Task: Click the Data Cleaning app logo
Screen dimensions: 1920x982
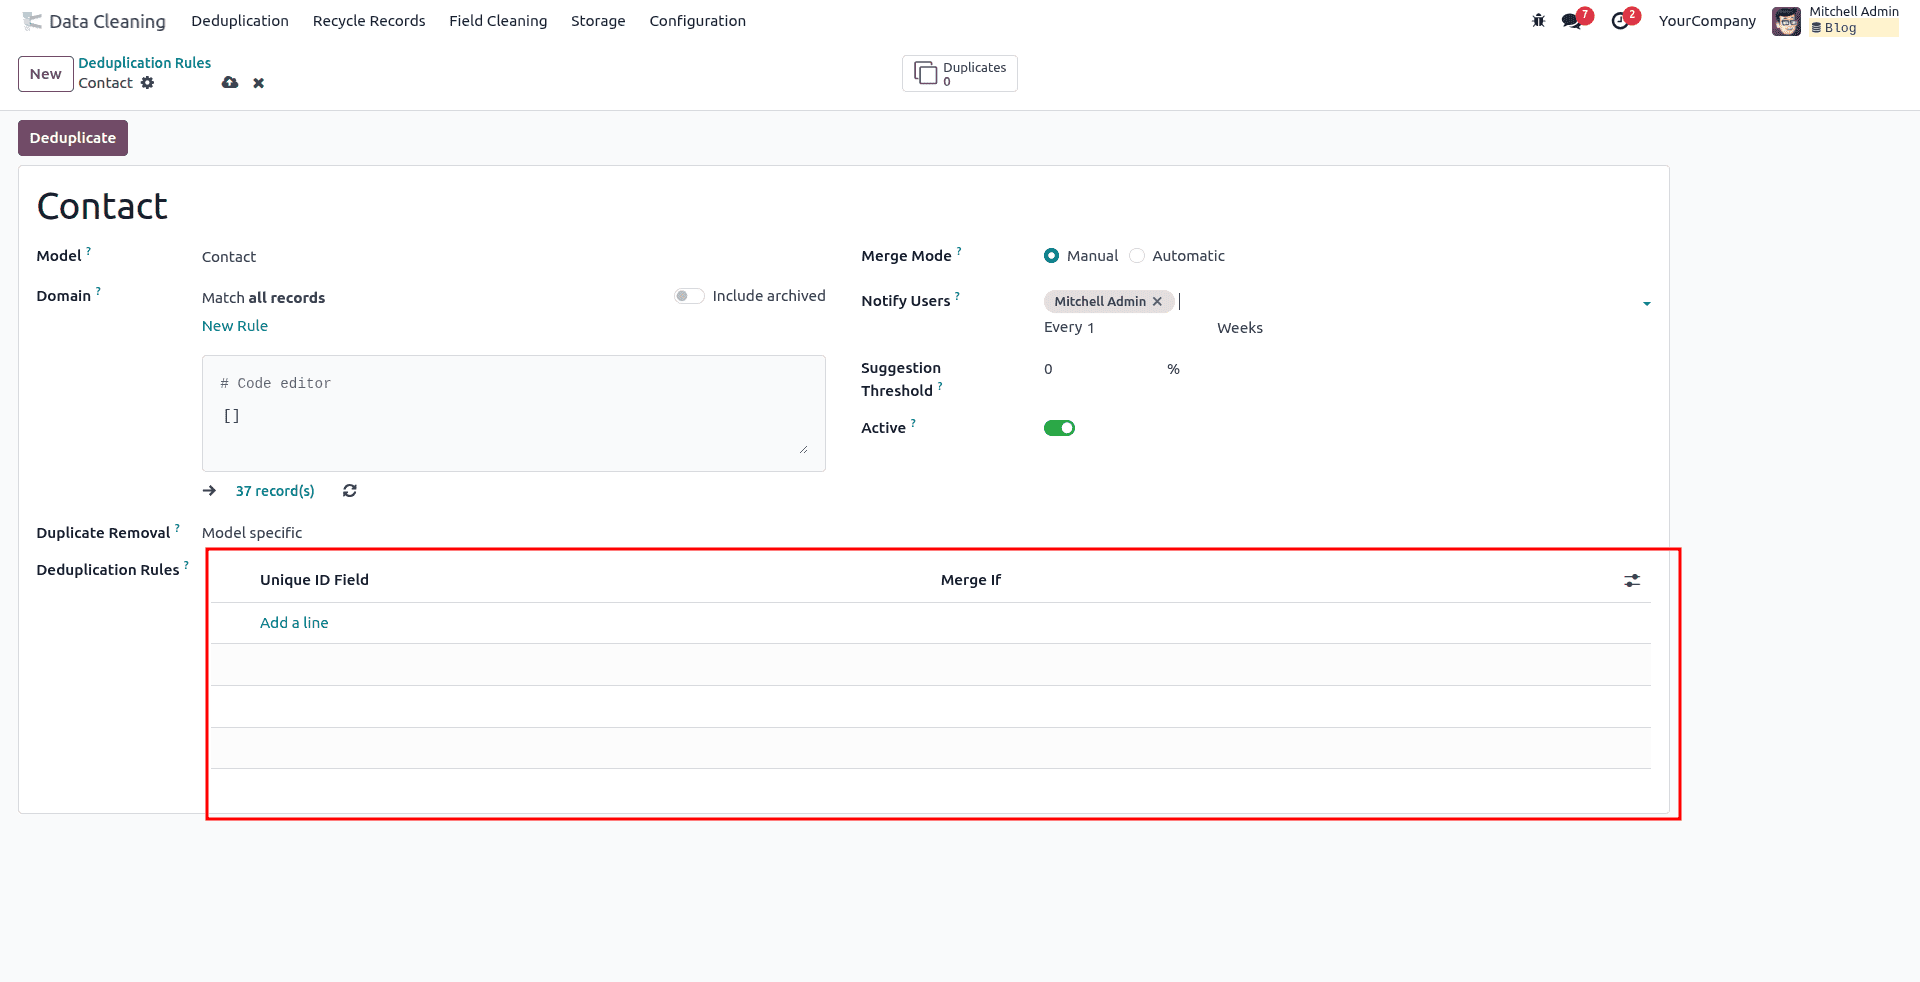Action: point(33,20)
